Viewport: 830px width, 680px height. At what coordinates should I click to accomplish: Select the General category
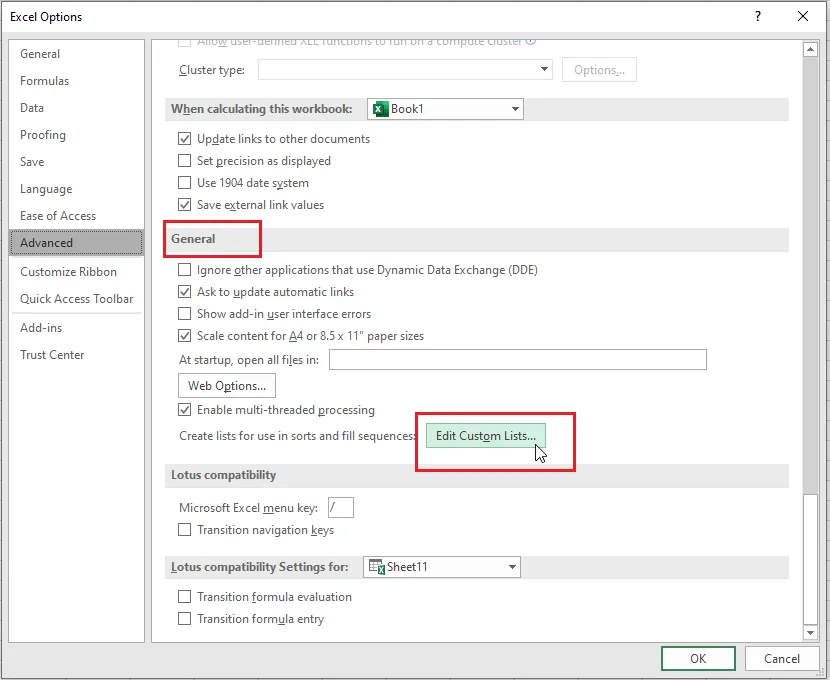click(x=76, y=53)
